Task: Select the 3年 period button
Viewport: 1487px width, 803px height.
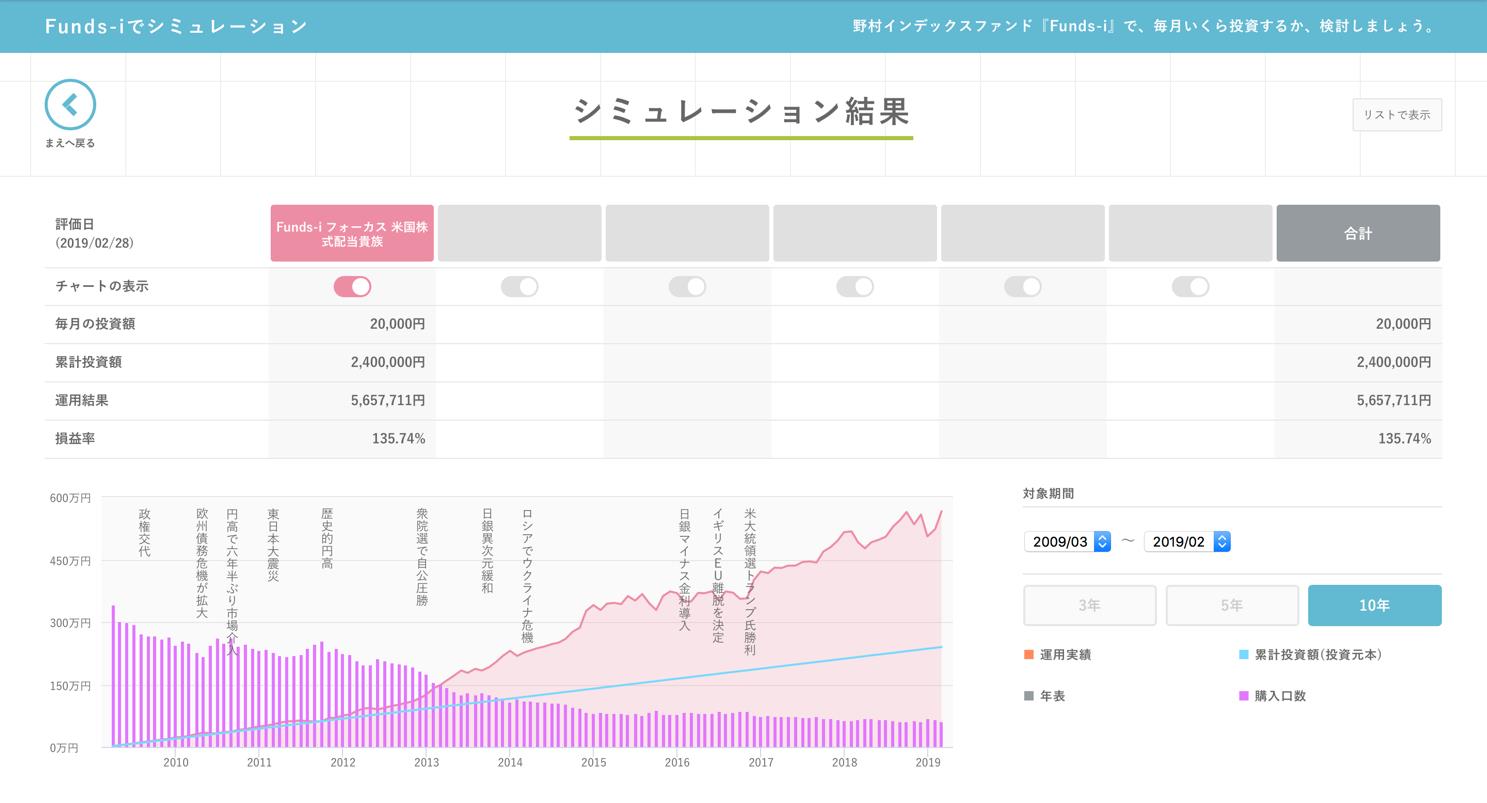Action: pyautogui.click(x=1089, y=605)
